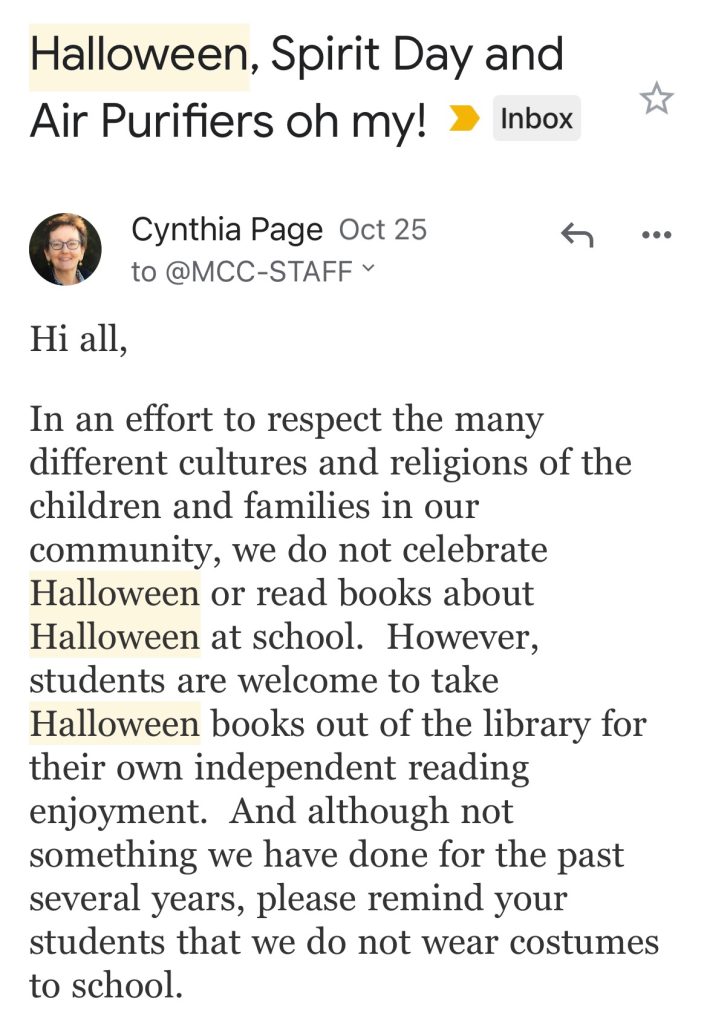Screen dimensions: 707x1024
Task: Click highlighted Halloween before "books out of"
Action: 114,724
